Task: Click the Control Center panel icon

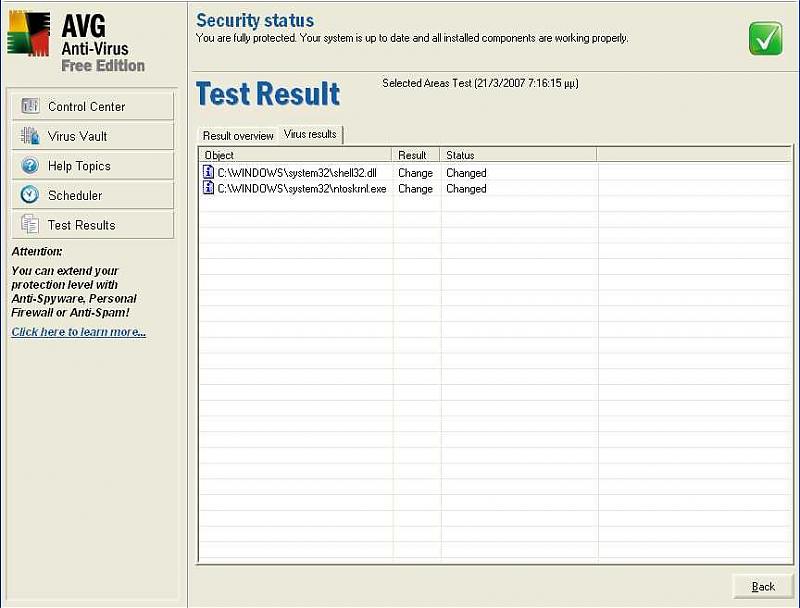Action: (30, 106)
